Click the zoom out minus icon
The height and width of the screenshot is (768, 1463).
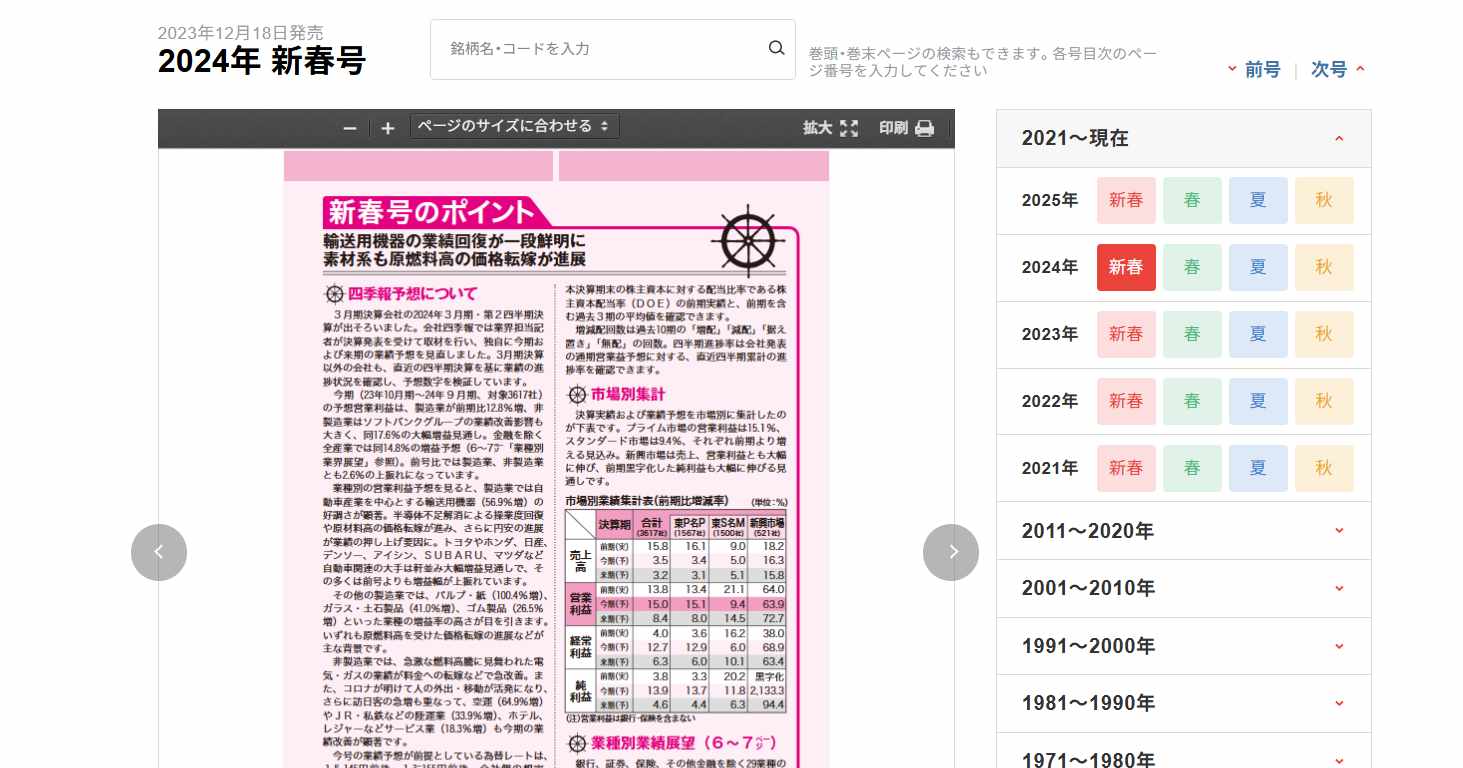click(348, 128)
